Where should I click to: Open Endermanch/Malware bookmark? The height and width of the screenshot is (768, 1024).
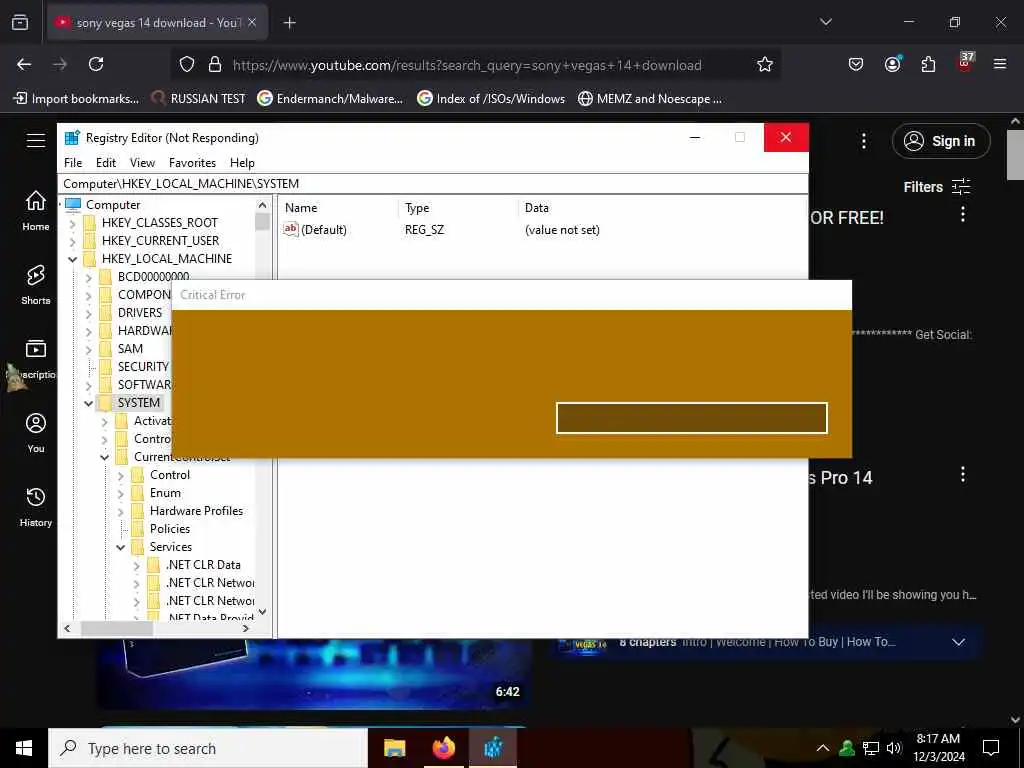tap(330, 99)
